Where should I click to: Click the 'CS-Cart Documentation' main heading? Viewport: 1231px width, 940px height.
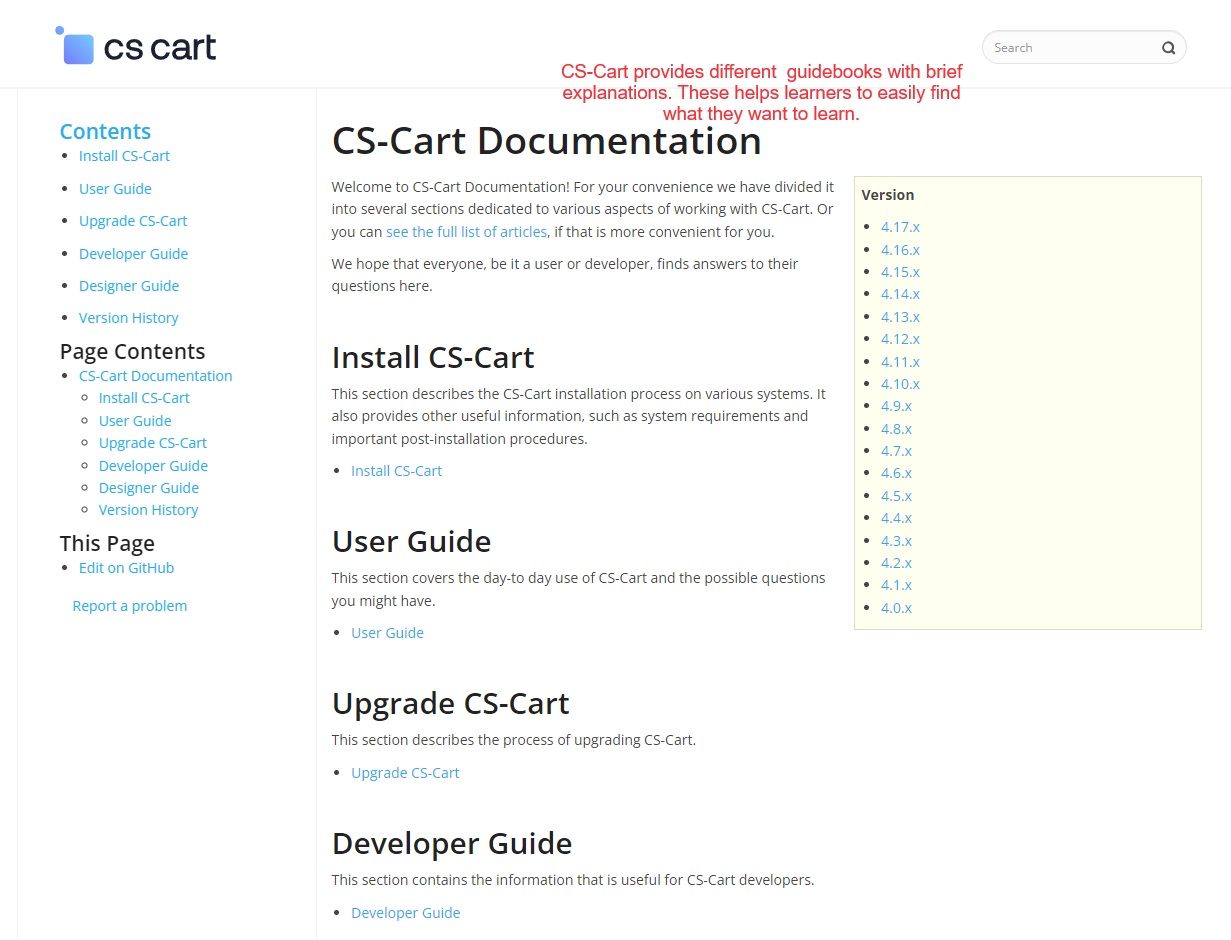[x=546, y=141]
